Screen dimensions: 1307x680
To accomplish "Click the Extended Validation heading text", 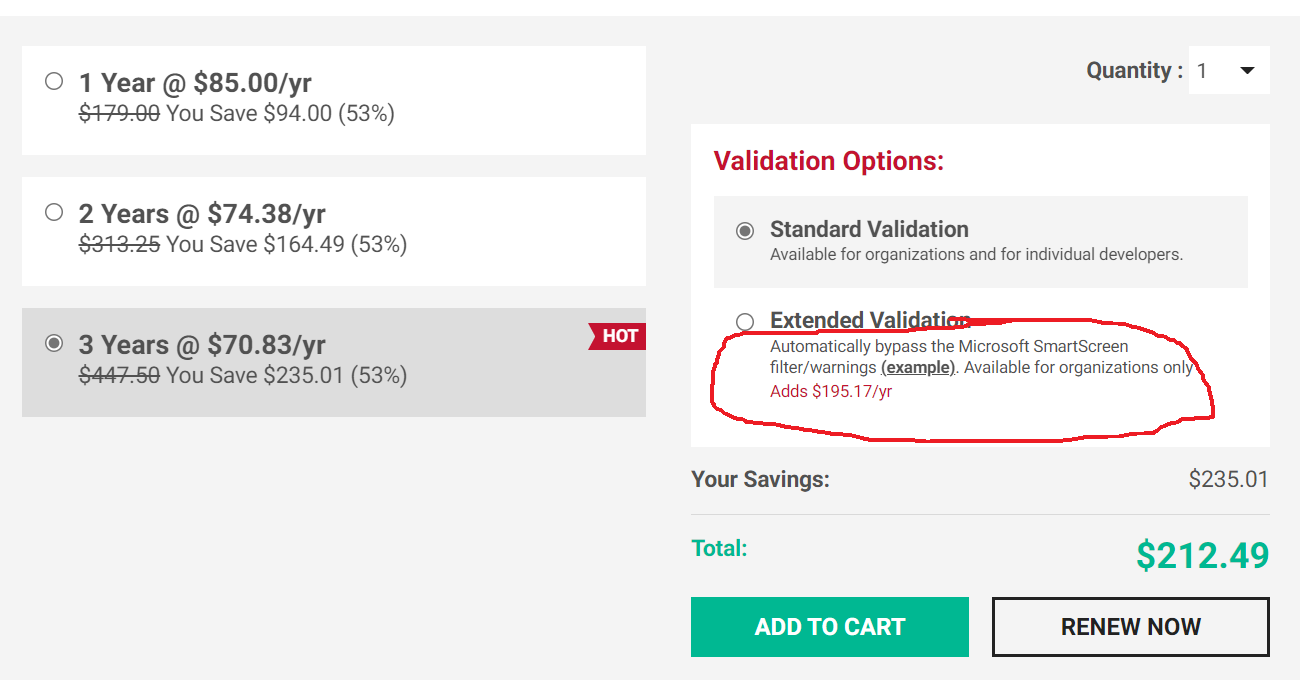I will click(x=868, y=320).
